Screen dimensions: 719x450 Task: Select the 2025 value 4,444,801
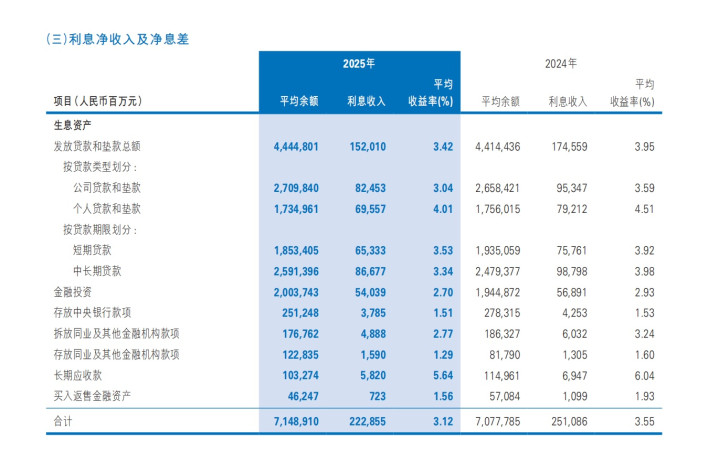pos(296,147)
